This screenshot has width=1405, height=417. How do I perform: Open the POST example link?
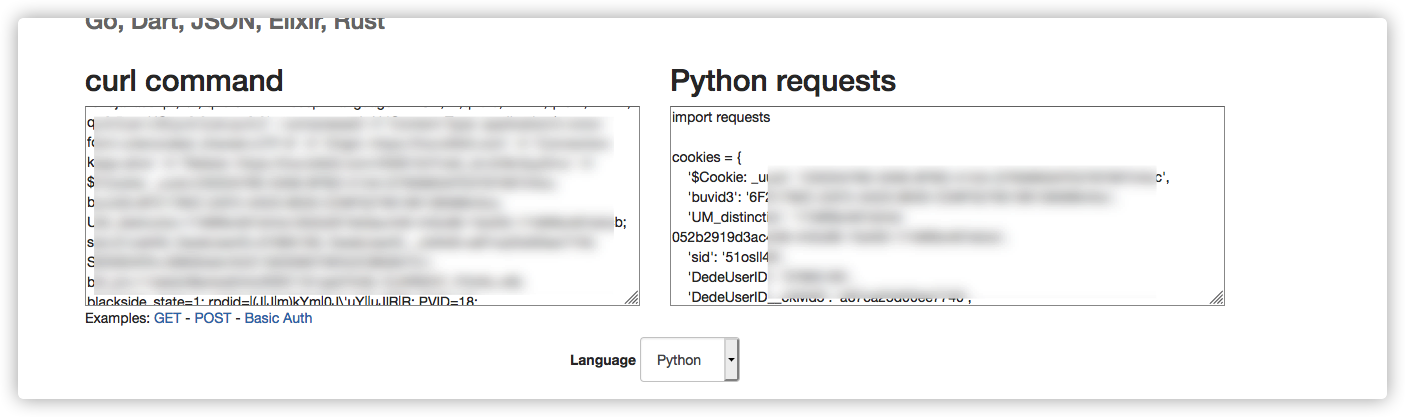point(212,318)
